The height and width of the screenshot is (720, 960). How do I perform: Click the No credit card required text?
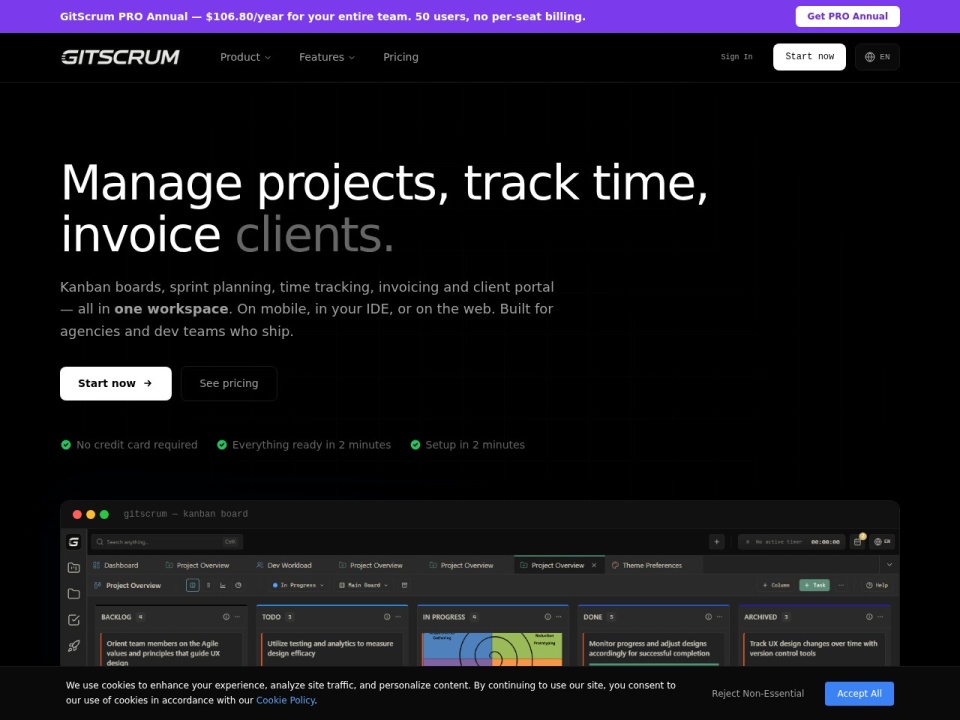(x=137, y=445)
